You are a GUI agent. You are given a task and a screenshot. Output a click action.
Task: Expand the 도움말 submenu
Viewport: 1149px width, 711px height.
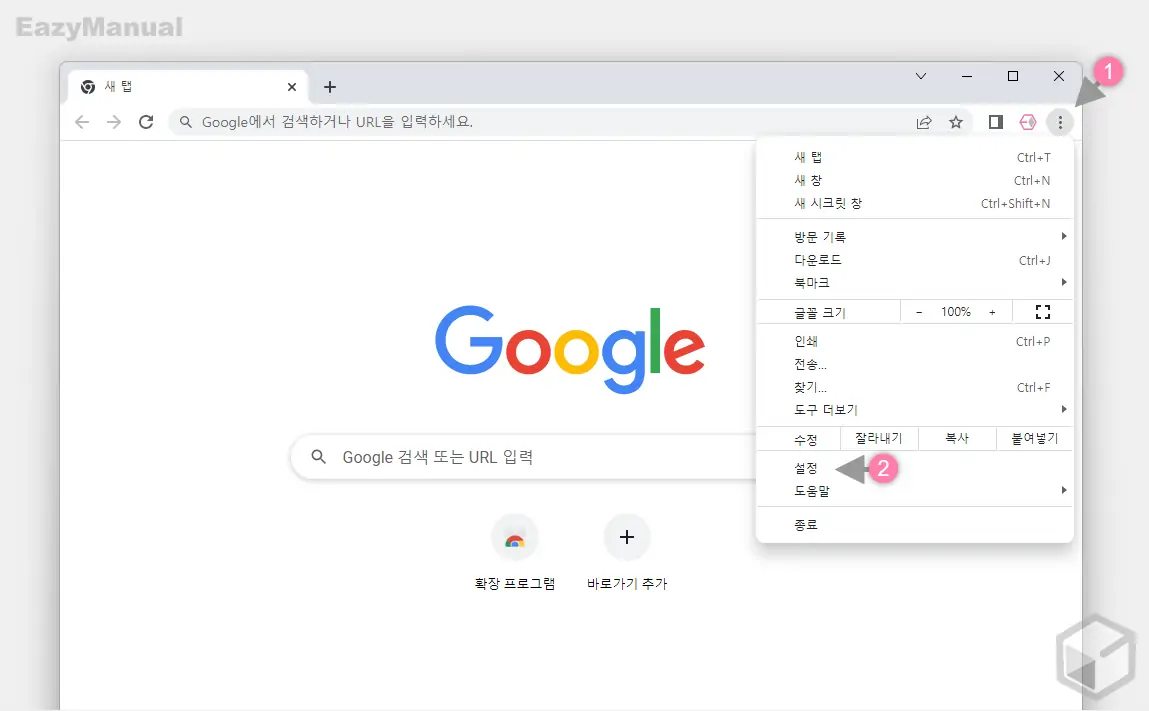click(x=915, y=491)
